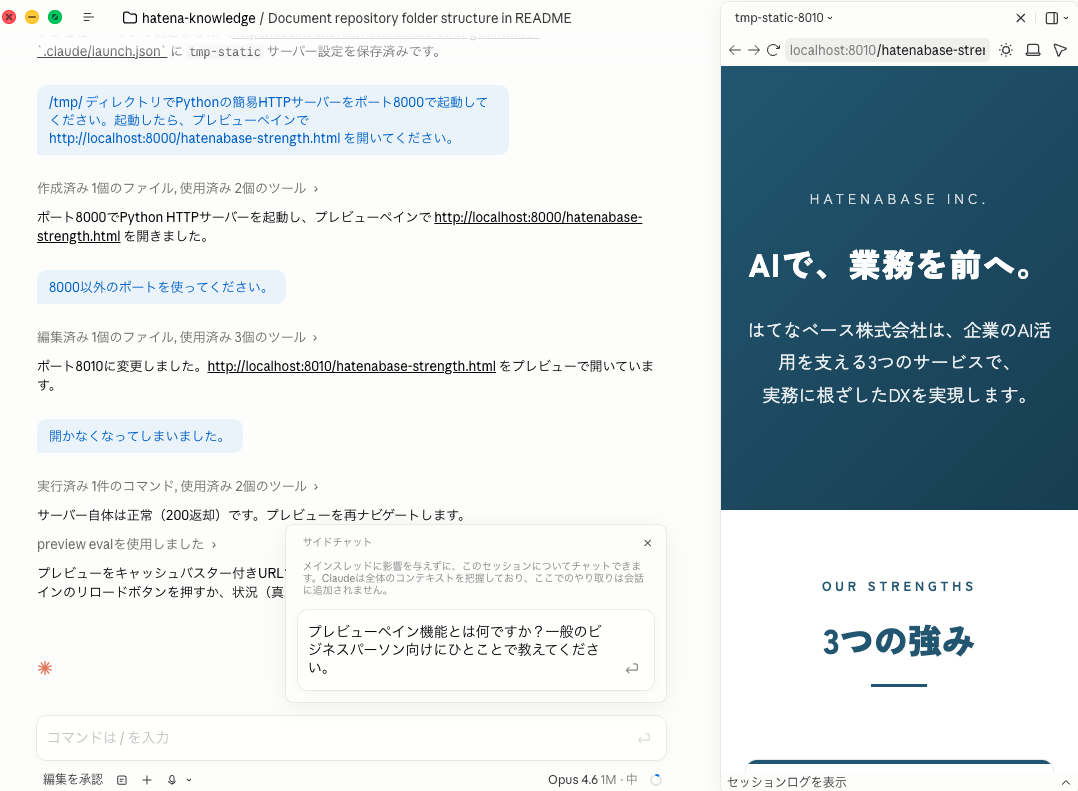The height and width of the screenshot is (791, 1078).
Task: Open the device preview laptop icon
Action: pyautogui.click(x=1033, y=50)
